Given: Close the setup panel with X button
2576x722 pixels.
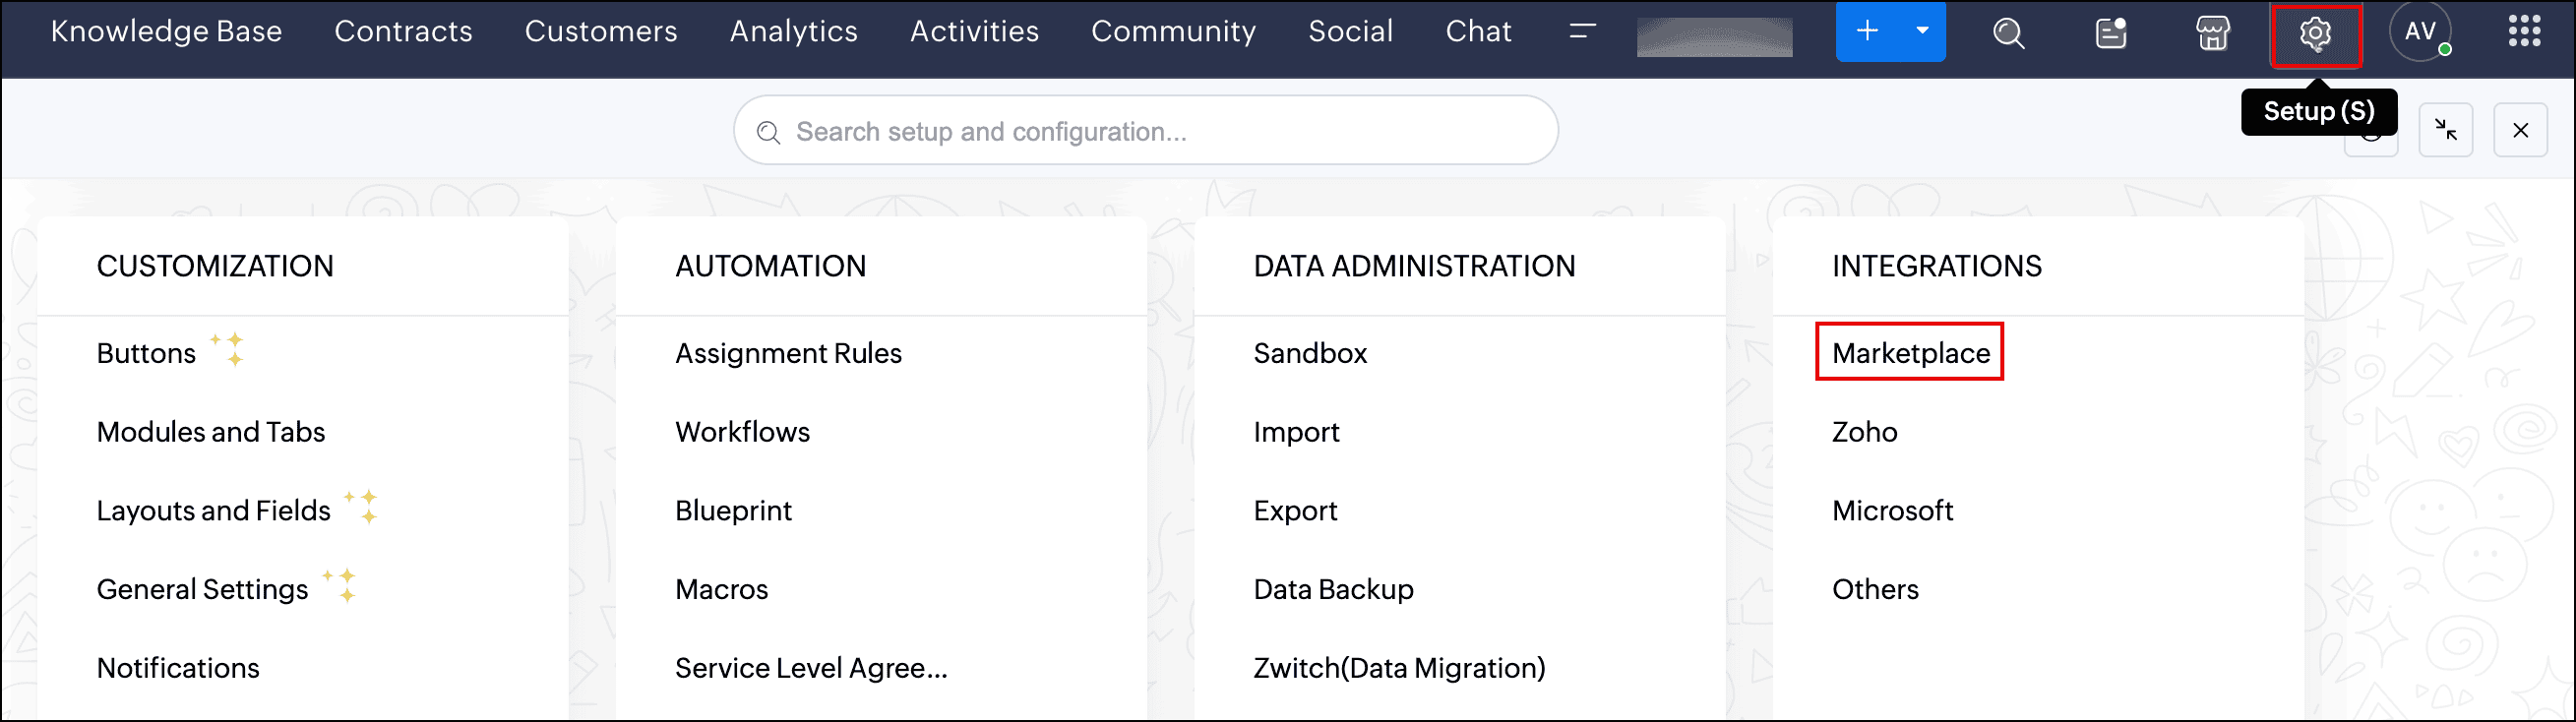Looking at the screenshot, I should click(2520, 130).
